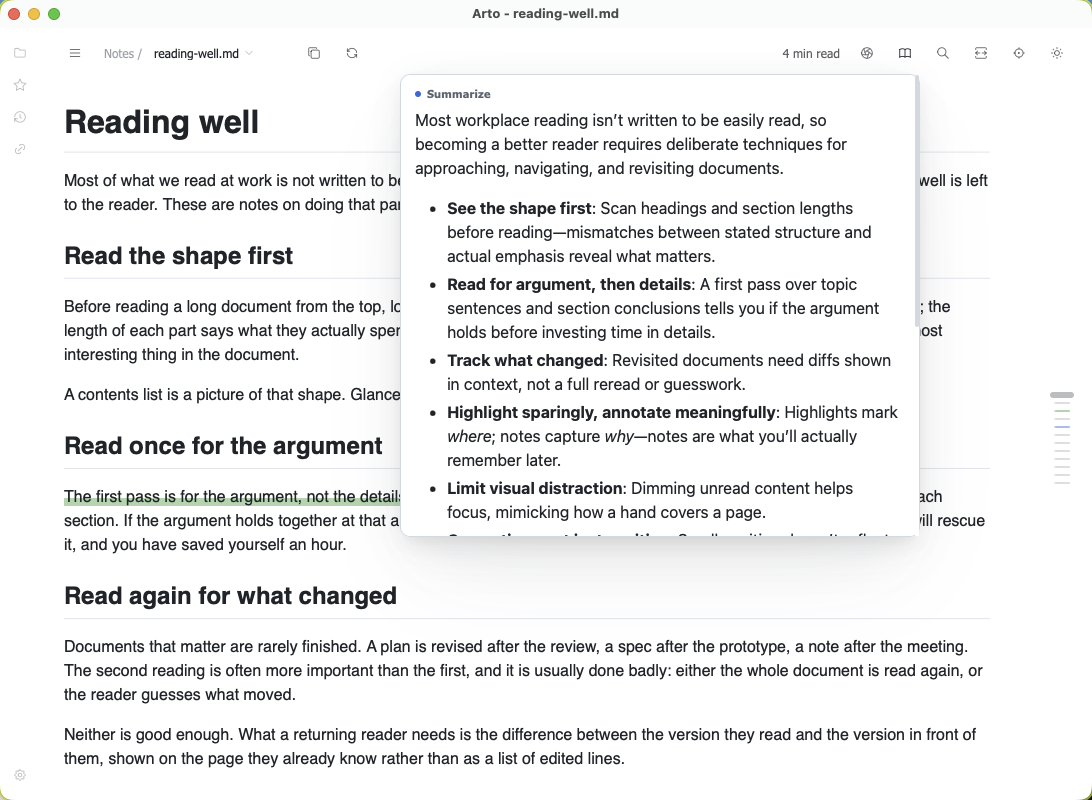
Task: Click the Track what changed summary bullet
Action: [x=669, y=372]
